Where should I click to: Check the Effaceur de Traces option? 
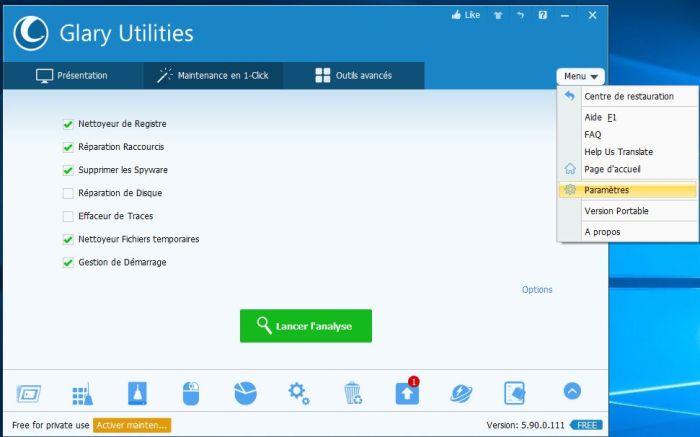tap(68, 216)
